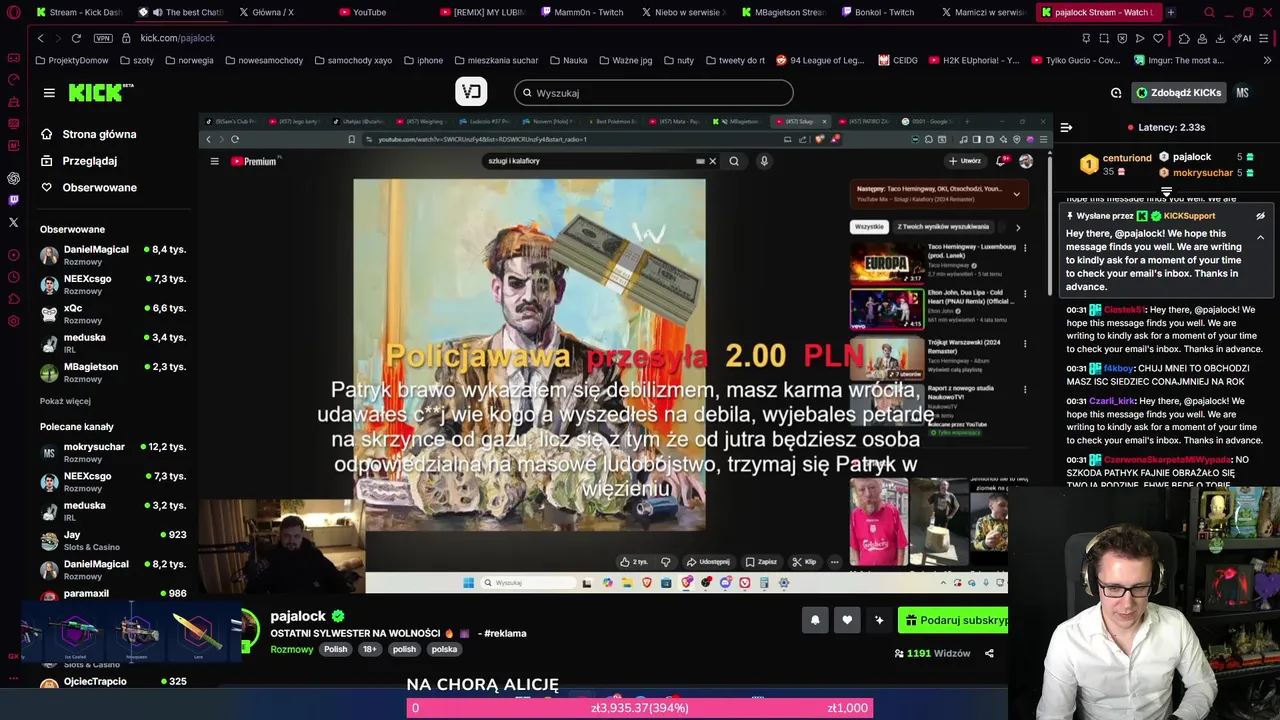Expand list with Pokaż więcej
1280x720 pixels.
tap(65, 401)
